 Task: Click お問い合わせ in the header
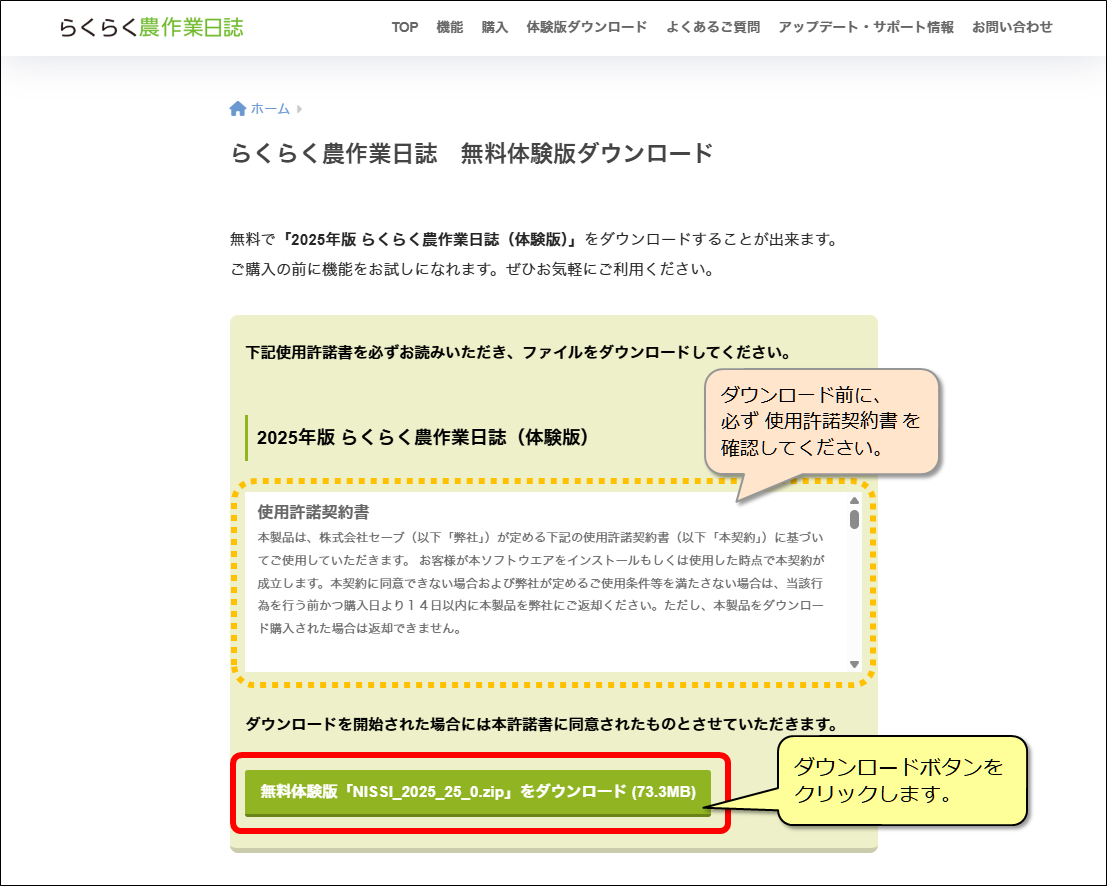[1012, 27]
